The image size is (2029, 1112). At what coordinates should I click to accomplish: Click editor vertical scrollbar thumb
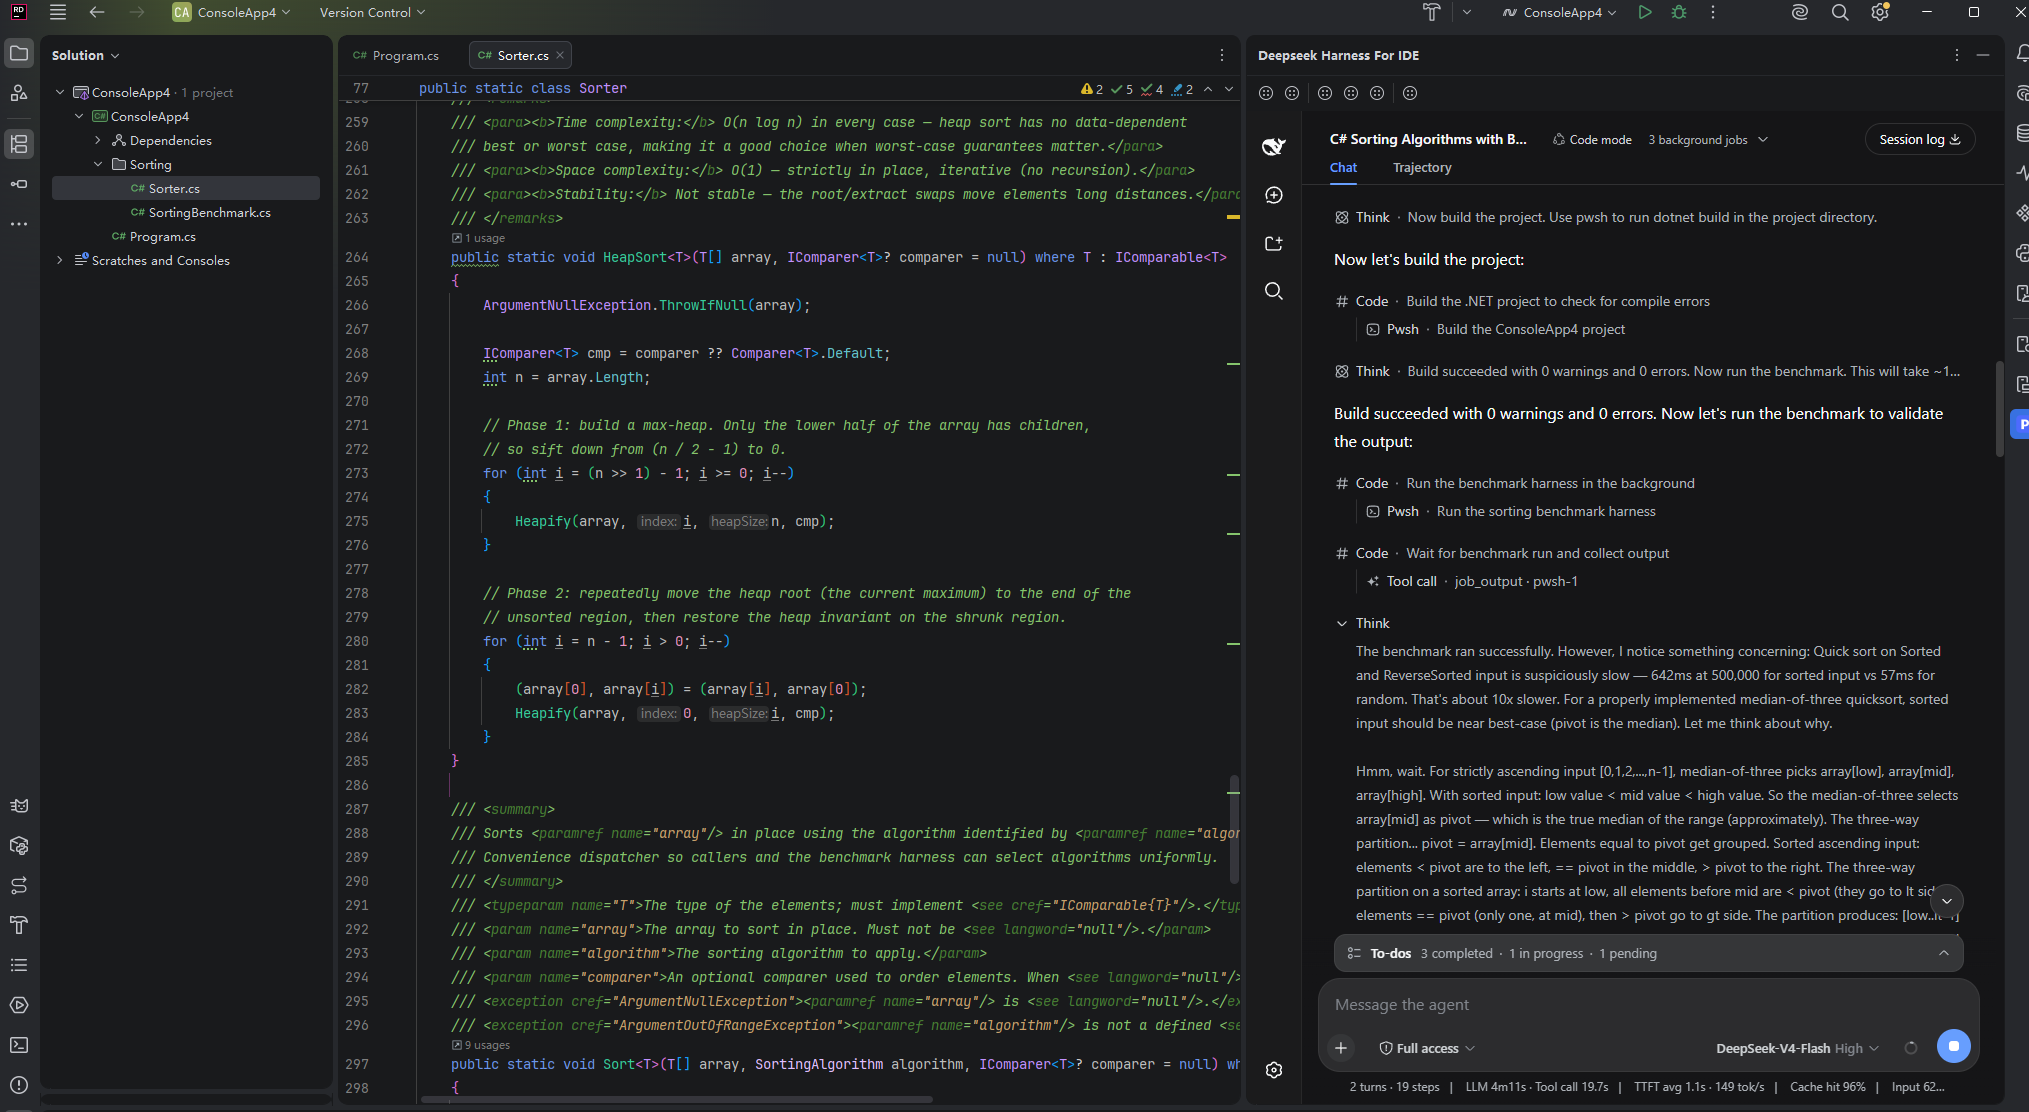click(1234, 828)
